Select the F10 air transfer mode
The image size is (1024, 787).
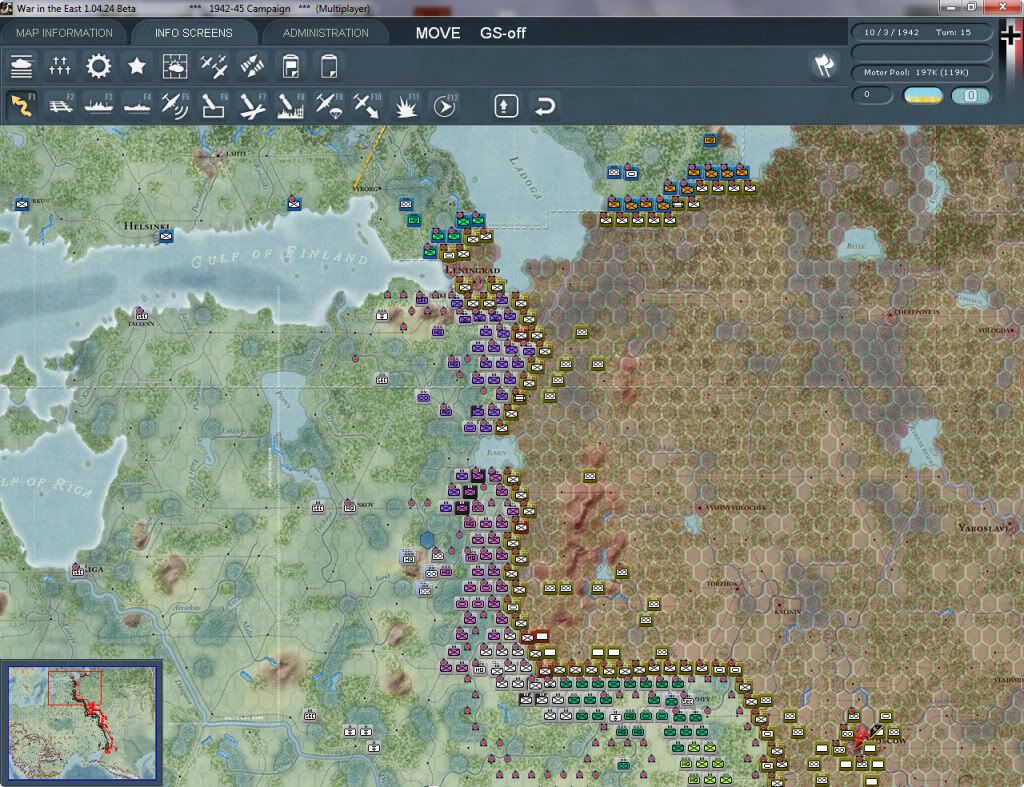[x=367, y=106]
